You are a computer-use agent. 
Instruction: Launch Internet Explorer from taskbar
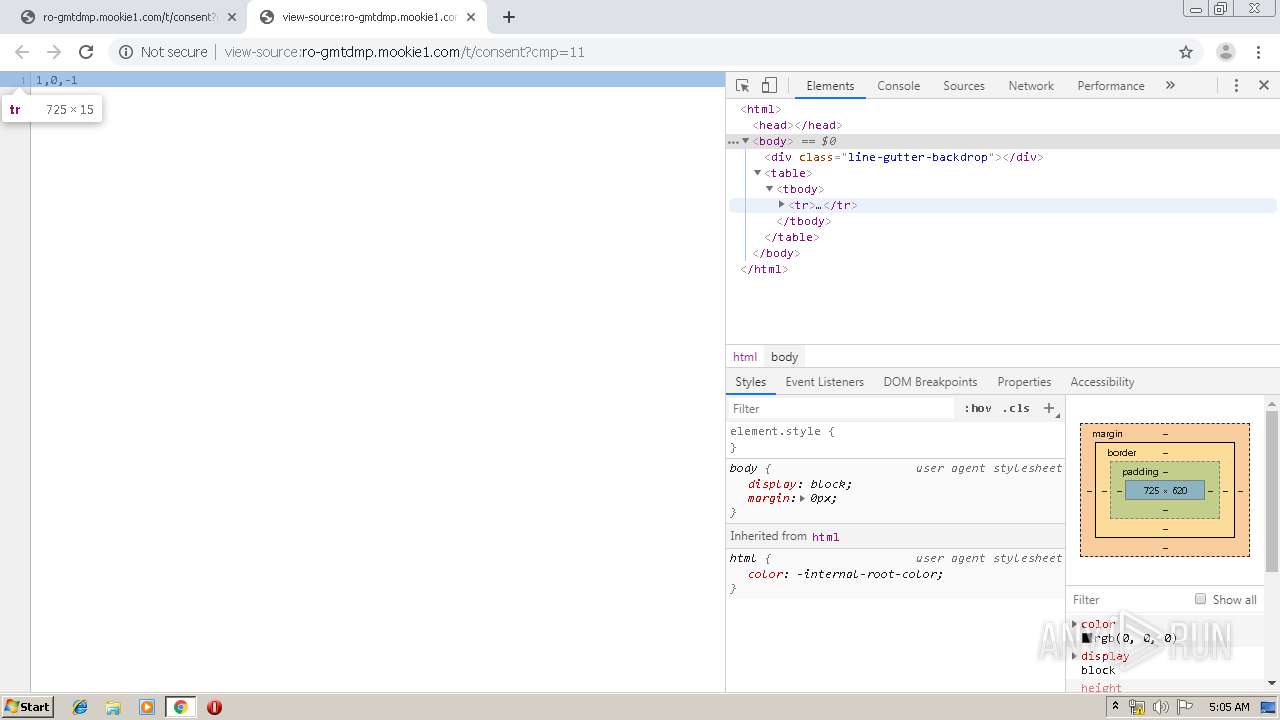click(x=80, y=707)
